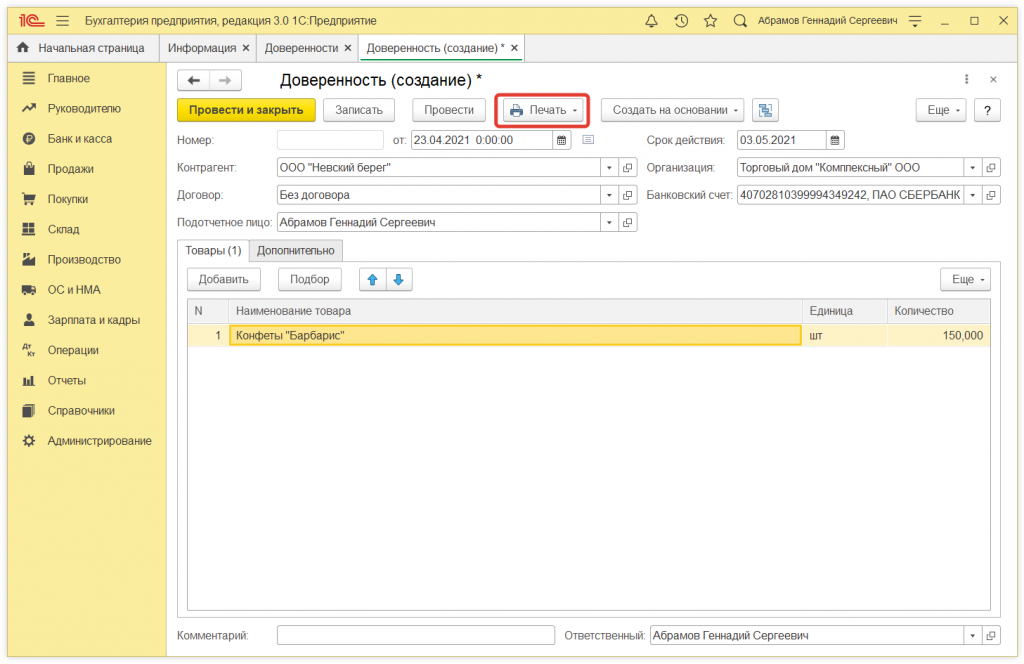The height and width of the screenshot is (664, 1024).
Task: Expand Создать на основании menu
Action: coord(672,110)
